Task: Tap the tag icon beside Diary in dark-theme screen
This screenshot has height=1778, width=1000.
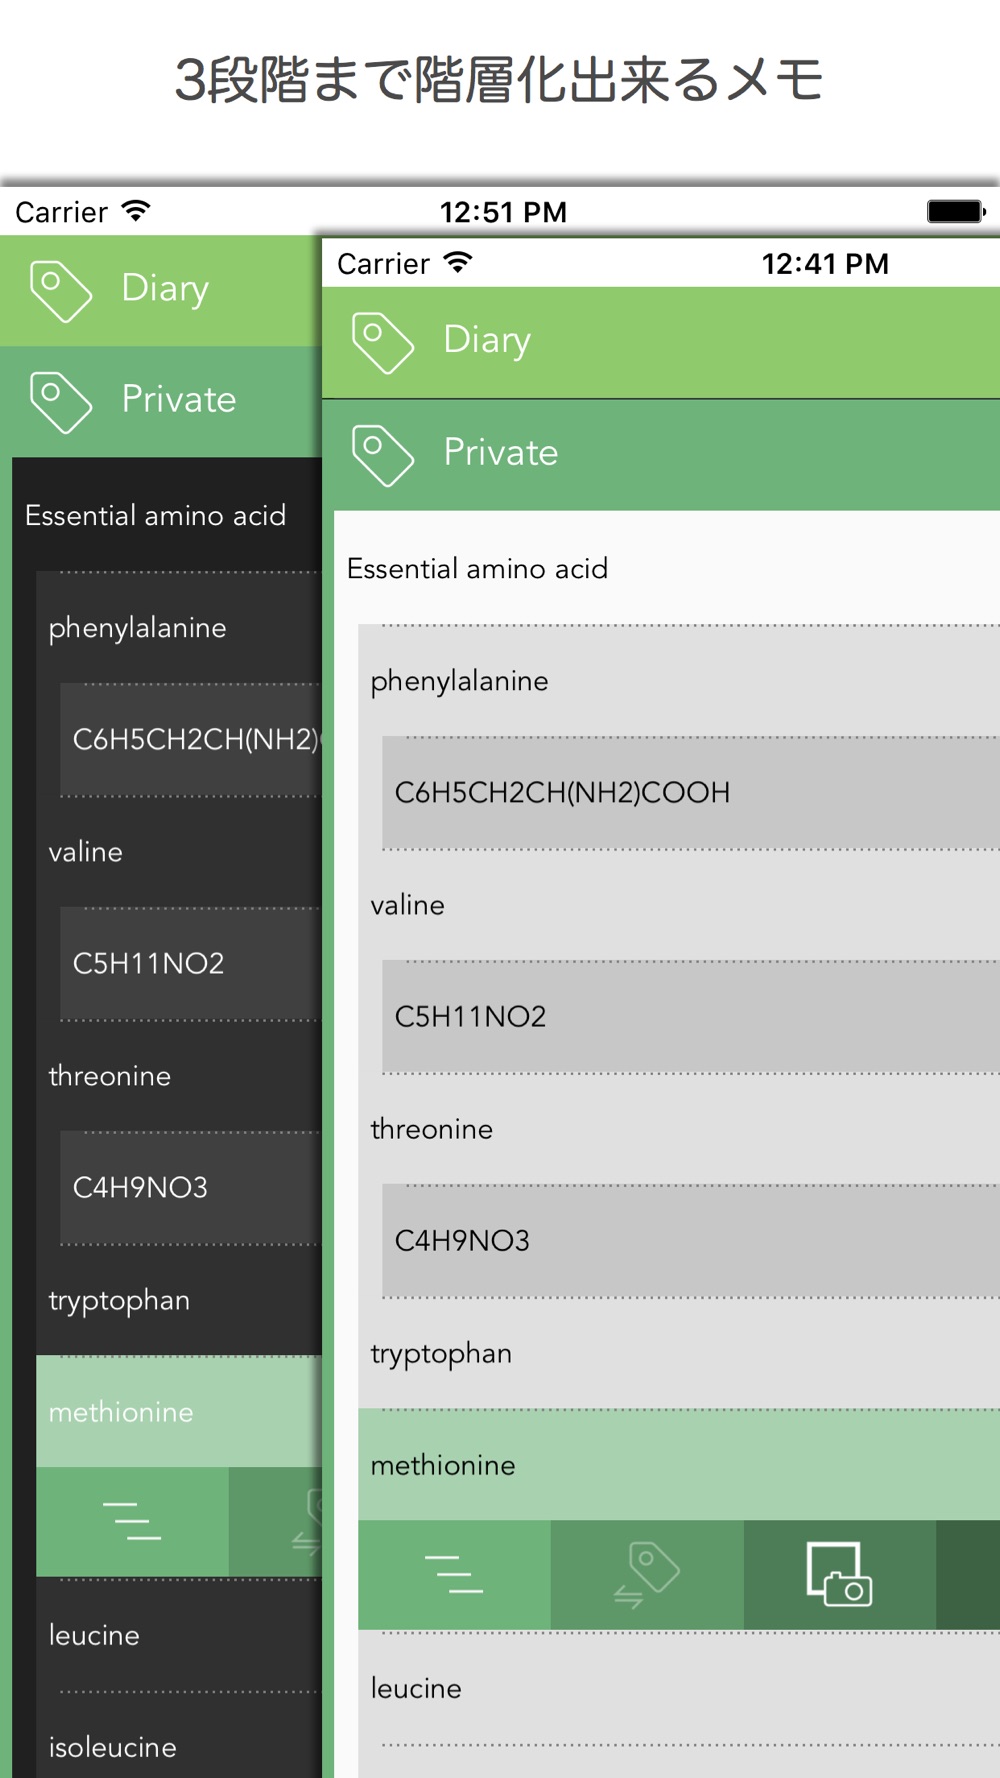Action: pyautogui.click(x=60, y=291)
